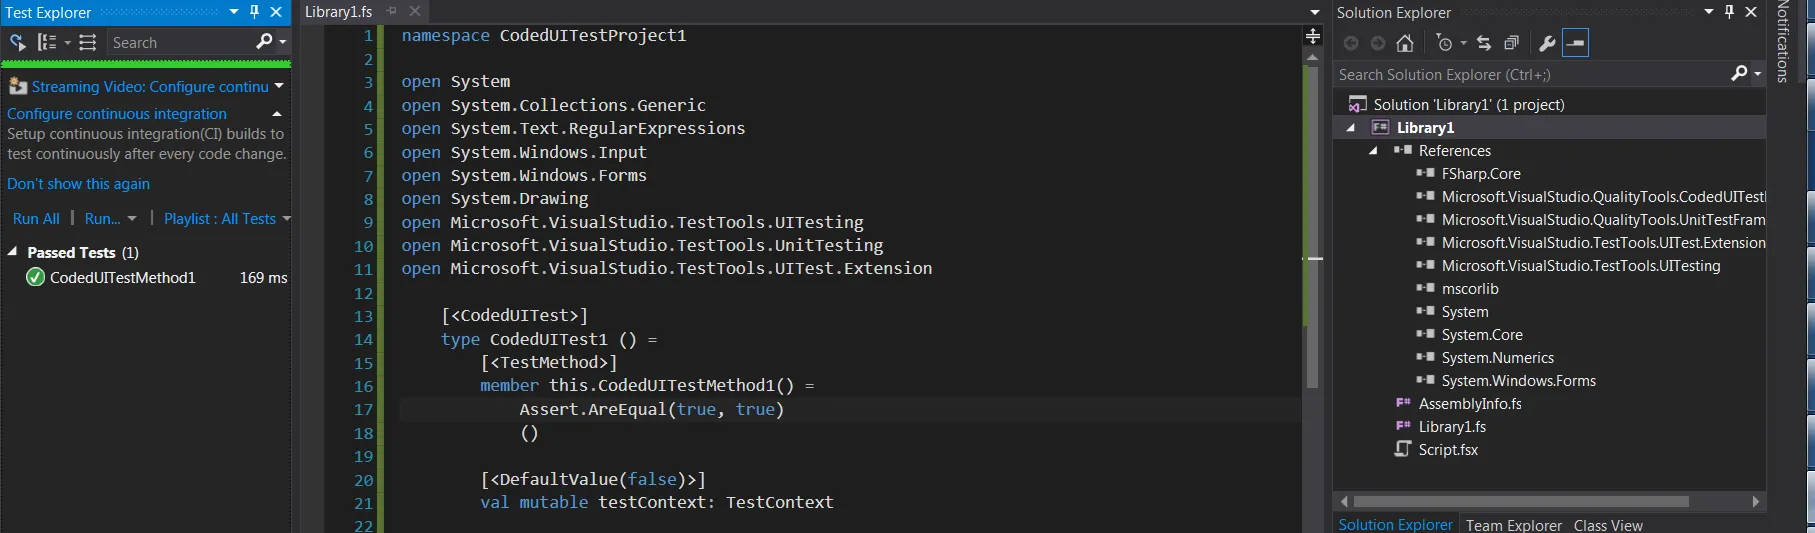Click the Search Solution Explorer input field
Viewport: 1815px width, 533px height.
(1530, 75)
